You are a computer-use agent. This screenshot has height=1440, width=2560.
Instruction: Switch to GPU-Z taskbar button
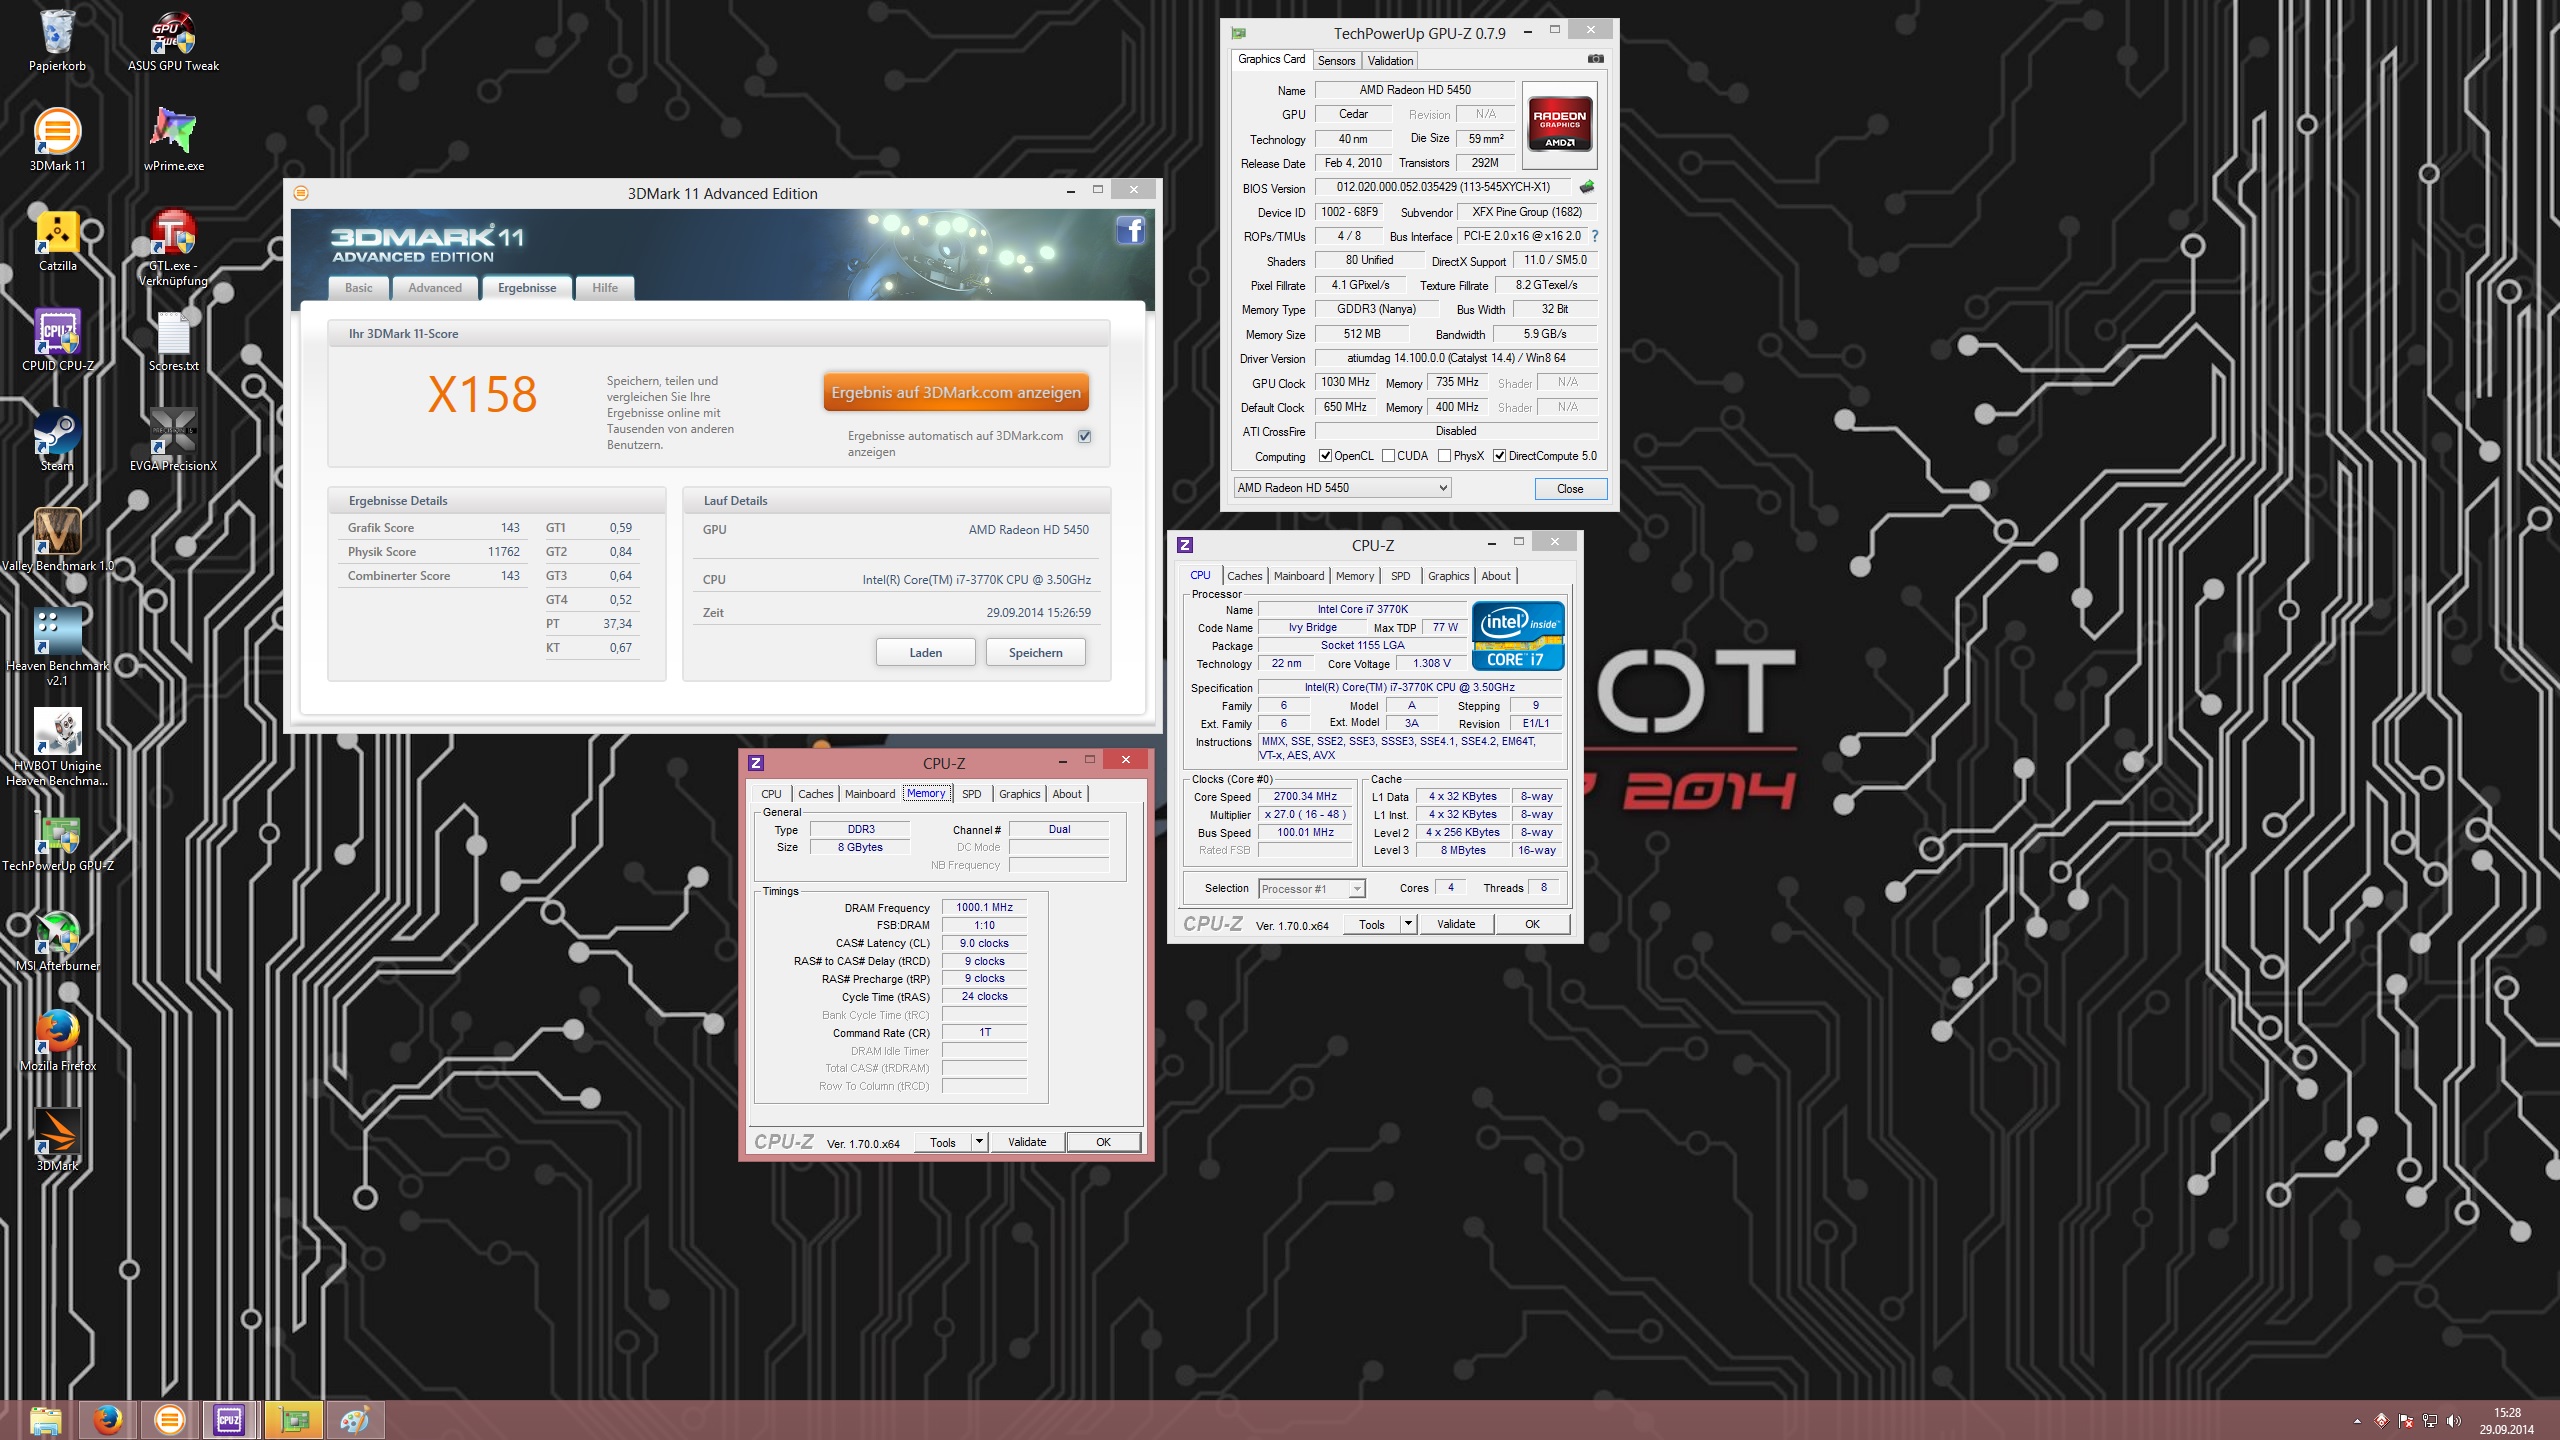pyautogui.click(x=293, y=1420)
